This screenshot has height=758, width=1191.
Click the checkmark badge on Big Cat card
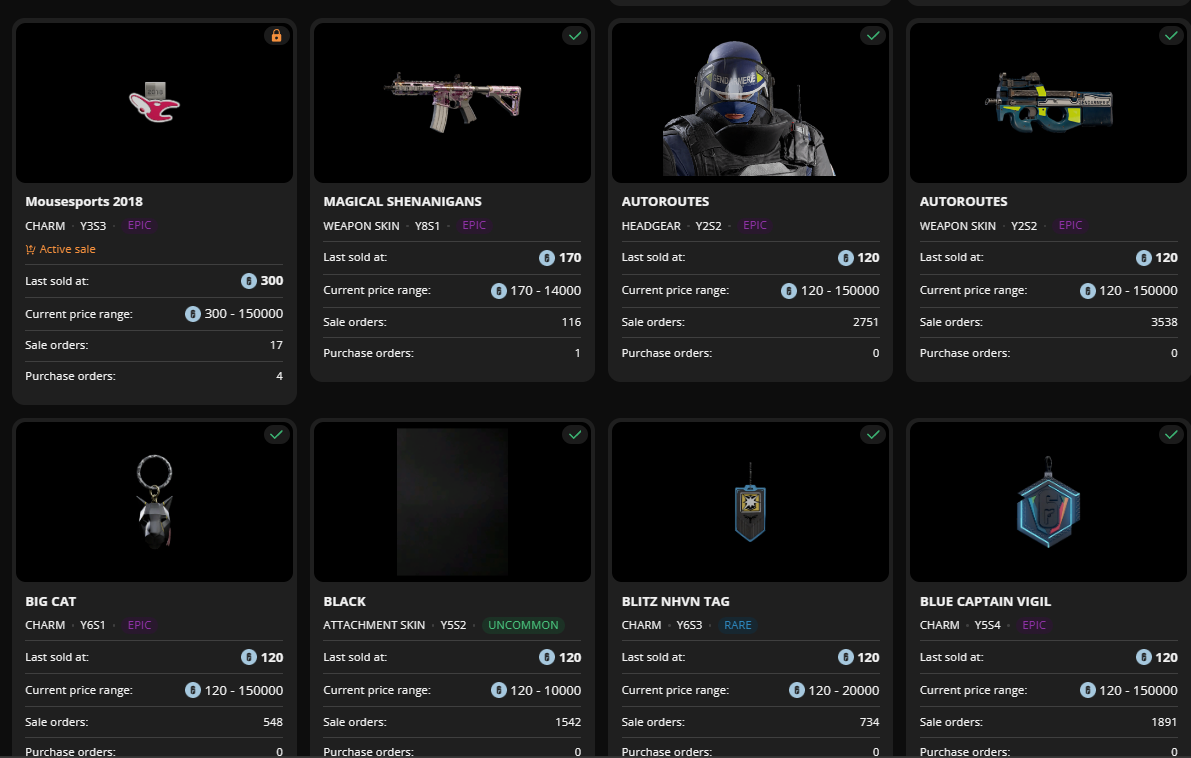(x=277, y=435)
